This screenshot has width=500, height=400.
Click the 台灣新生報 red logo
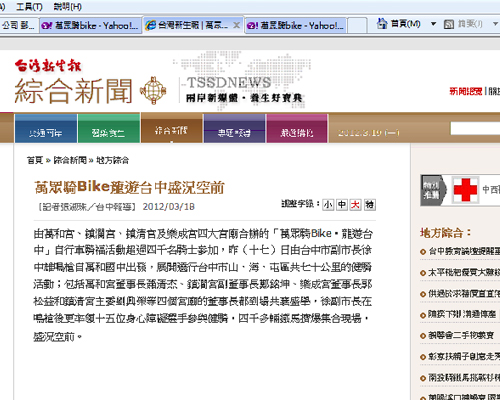click(x=48, y=66)
